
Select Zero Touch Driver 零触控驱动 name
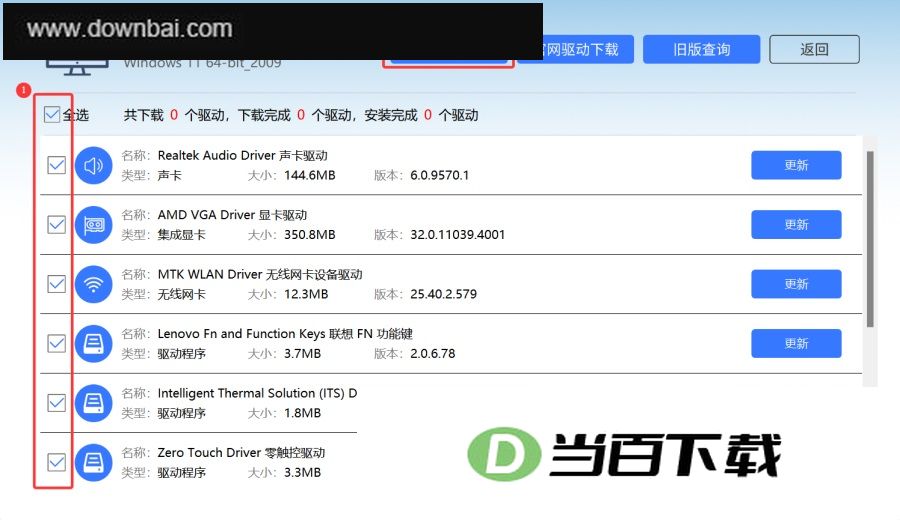coord(241,452)
